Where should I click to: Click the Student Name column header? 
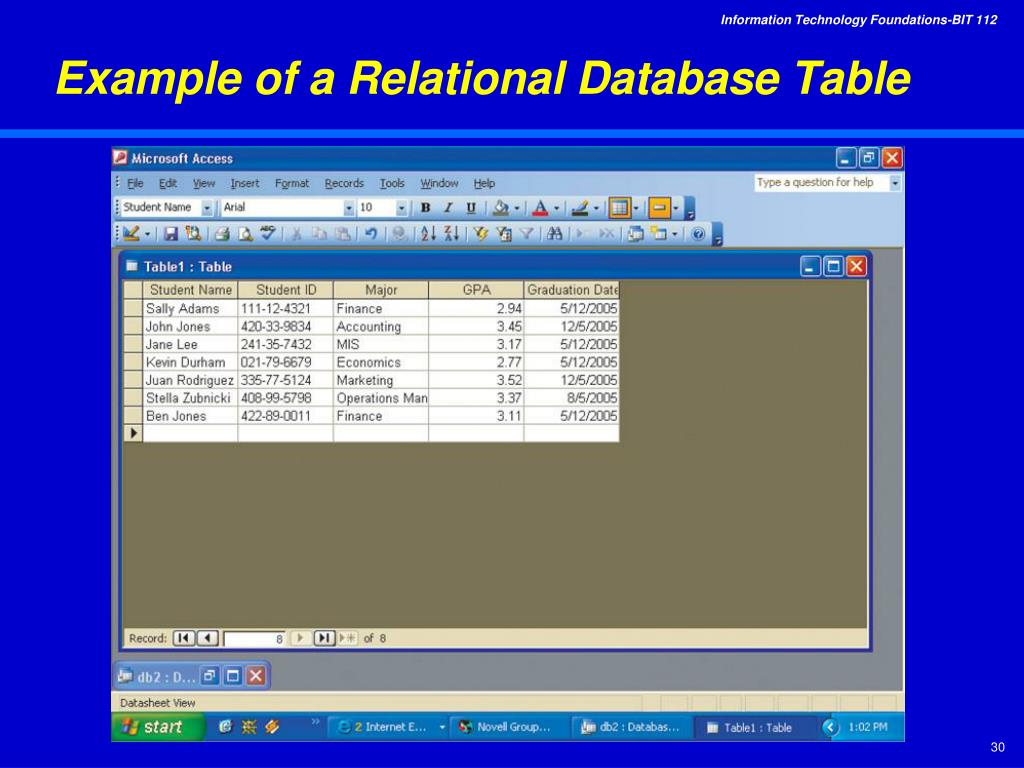190,290
